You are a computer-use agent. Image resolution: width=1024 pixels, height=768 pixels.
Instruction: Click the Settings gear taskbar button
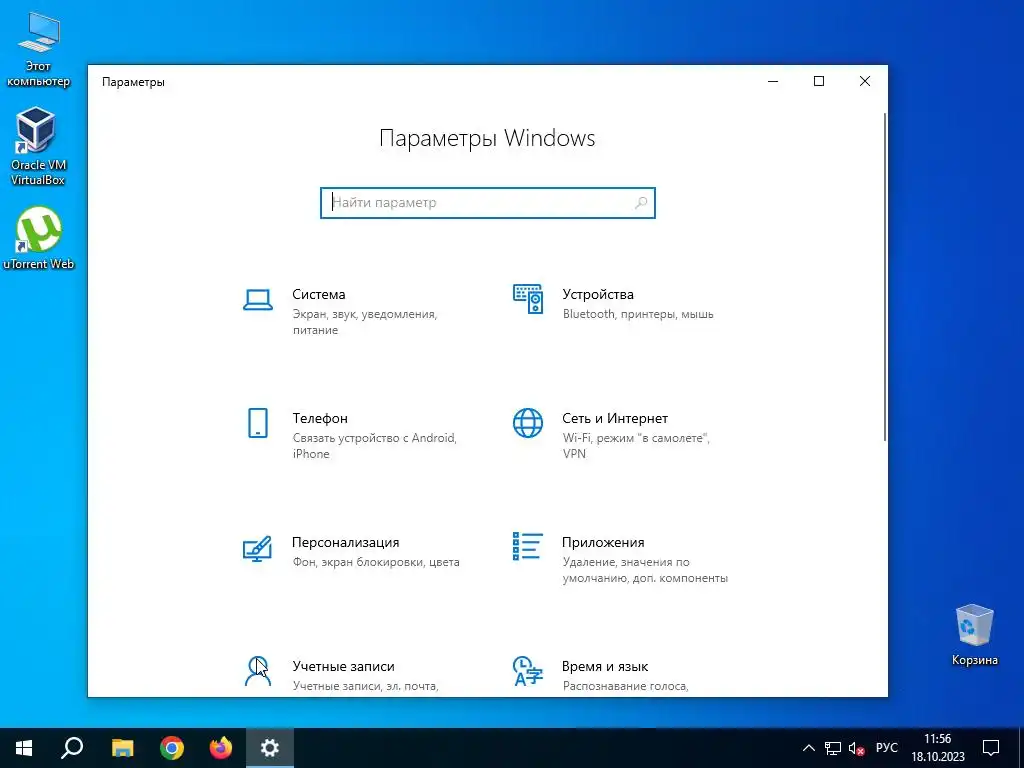(x=270, y=748)
